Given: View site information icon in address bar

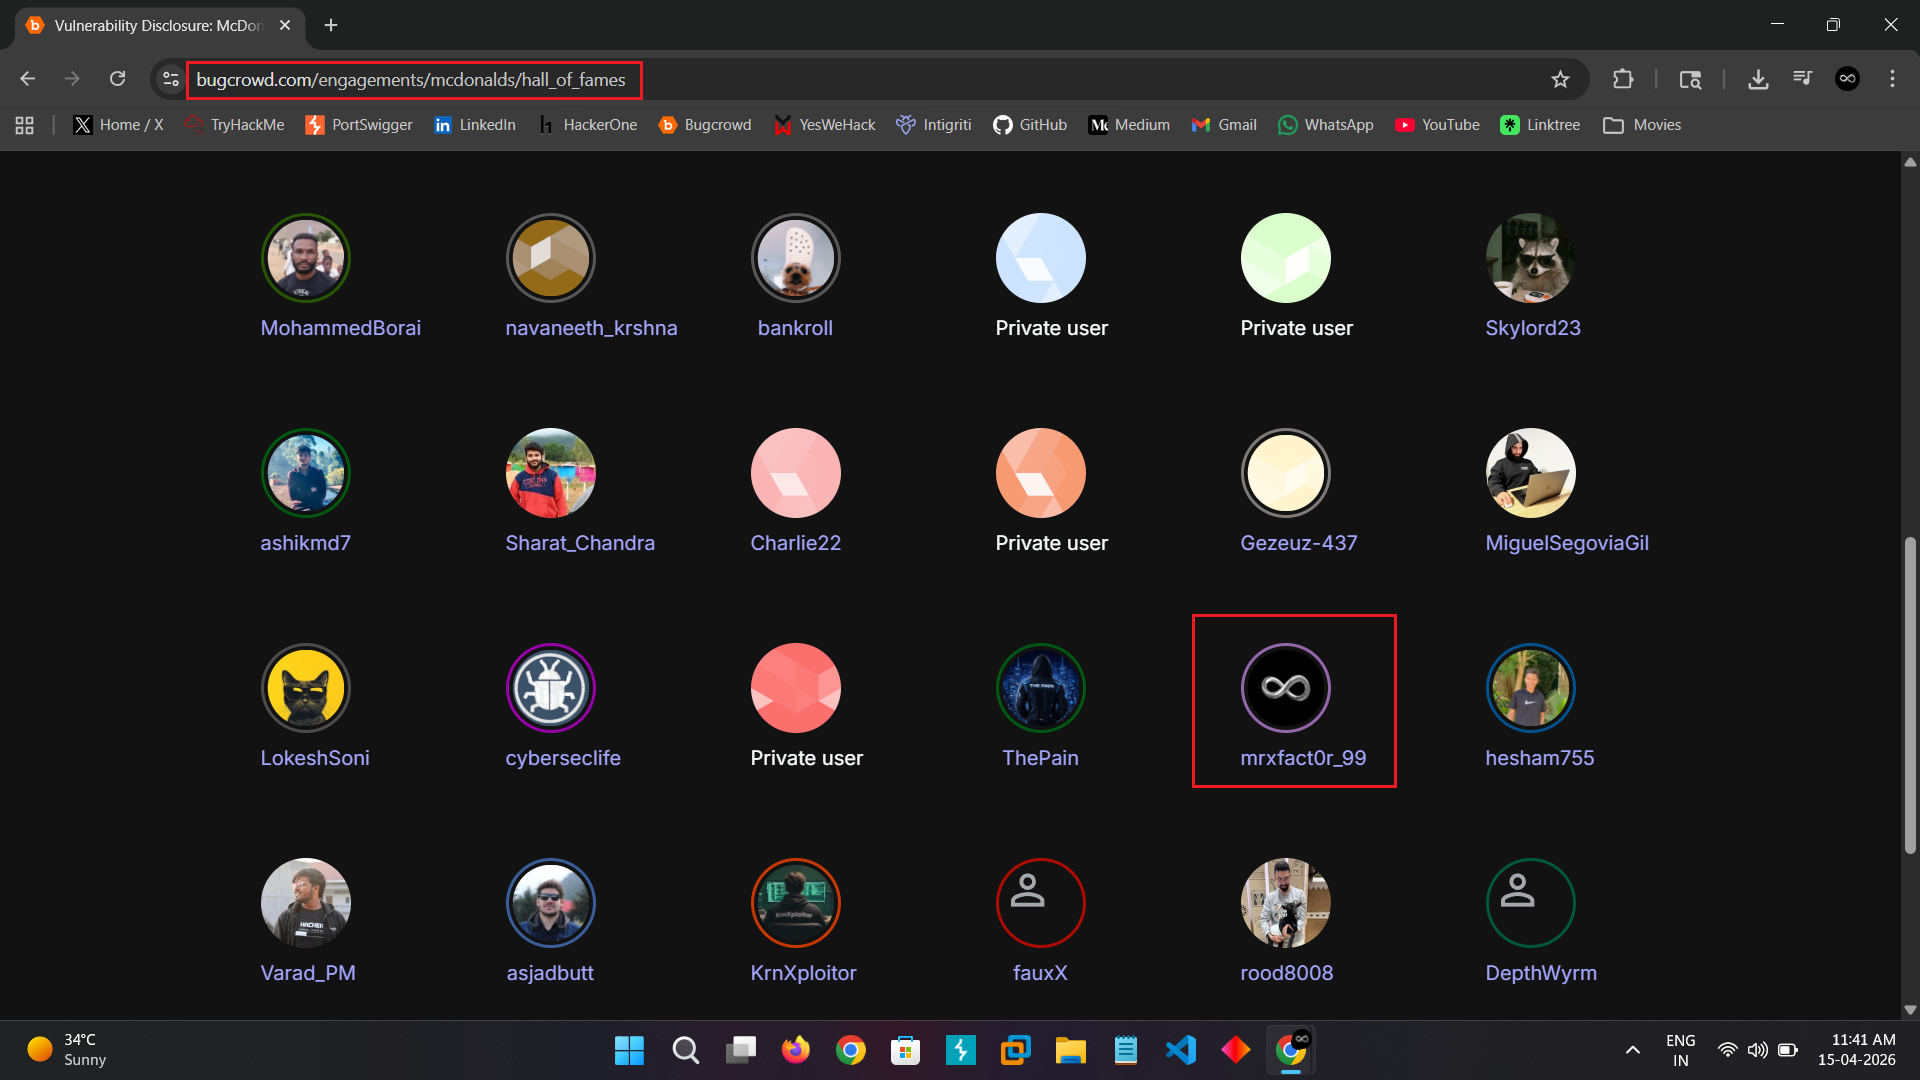Looking at the screenshot, I should [x=171, y=79].
